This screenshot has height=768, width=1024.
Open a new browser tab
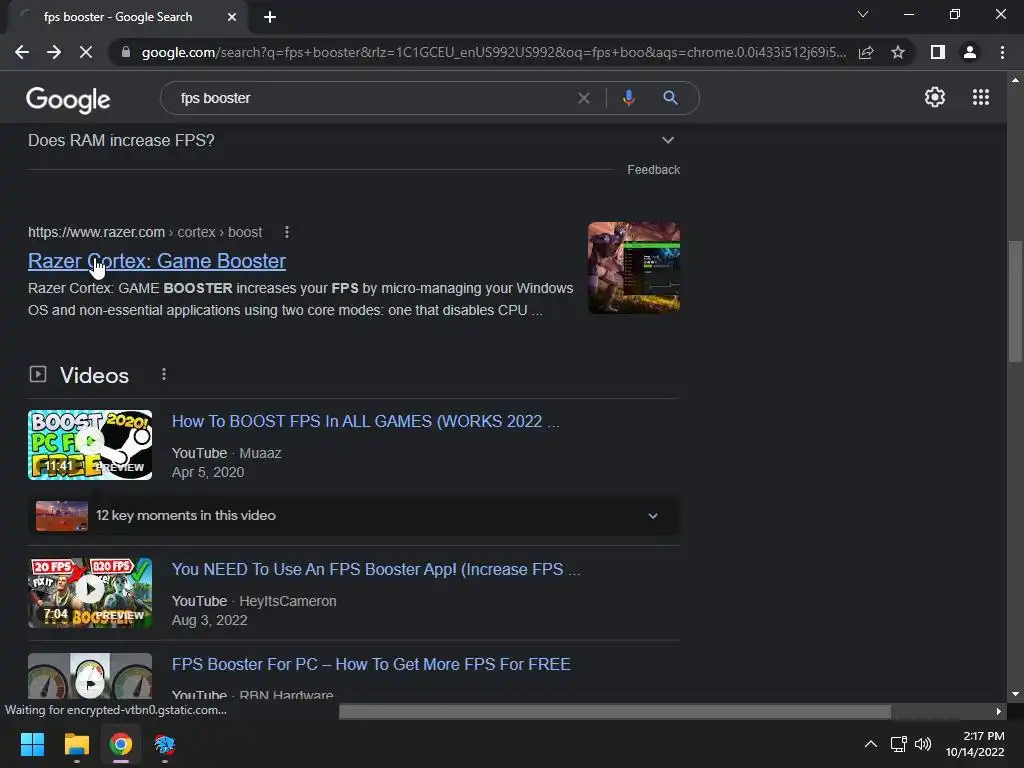pos(270,17)
